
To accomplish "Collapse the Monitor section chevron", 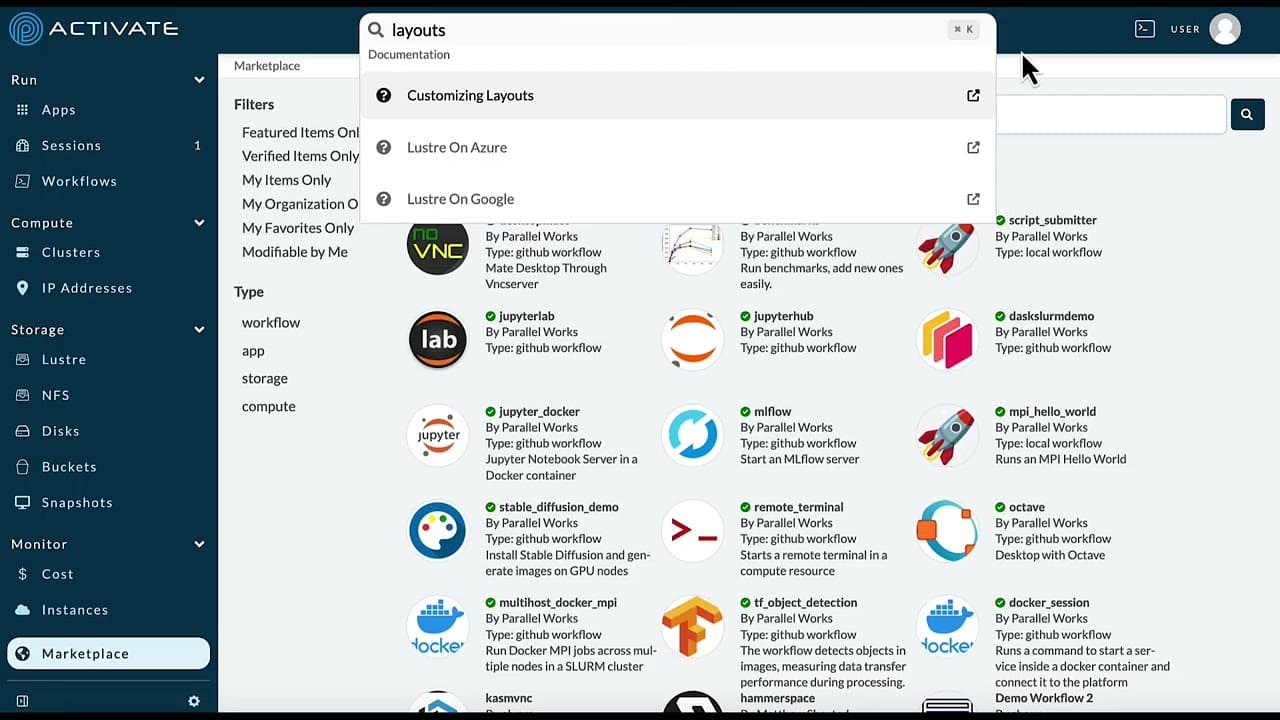I will [199, 544].
